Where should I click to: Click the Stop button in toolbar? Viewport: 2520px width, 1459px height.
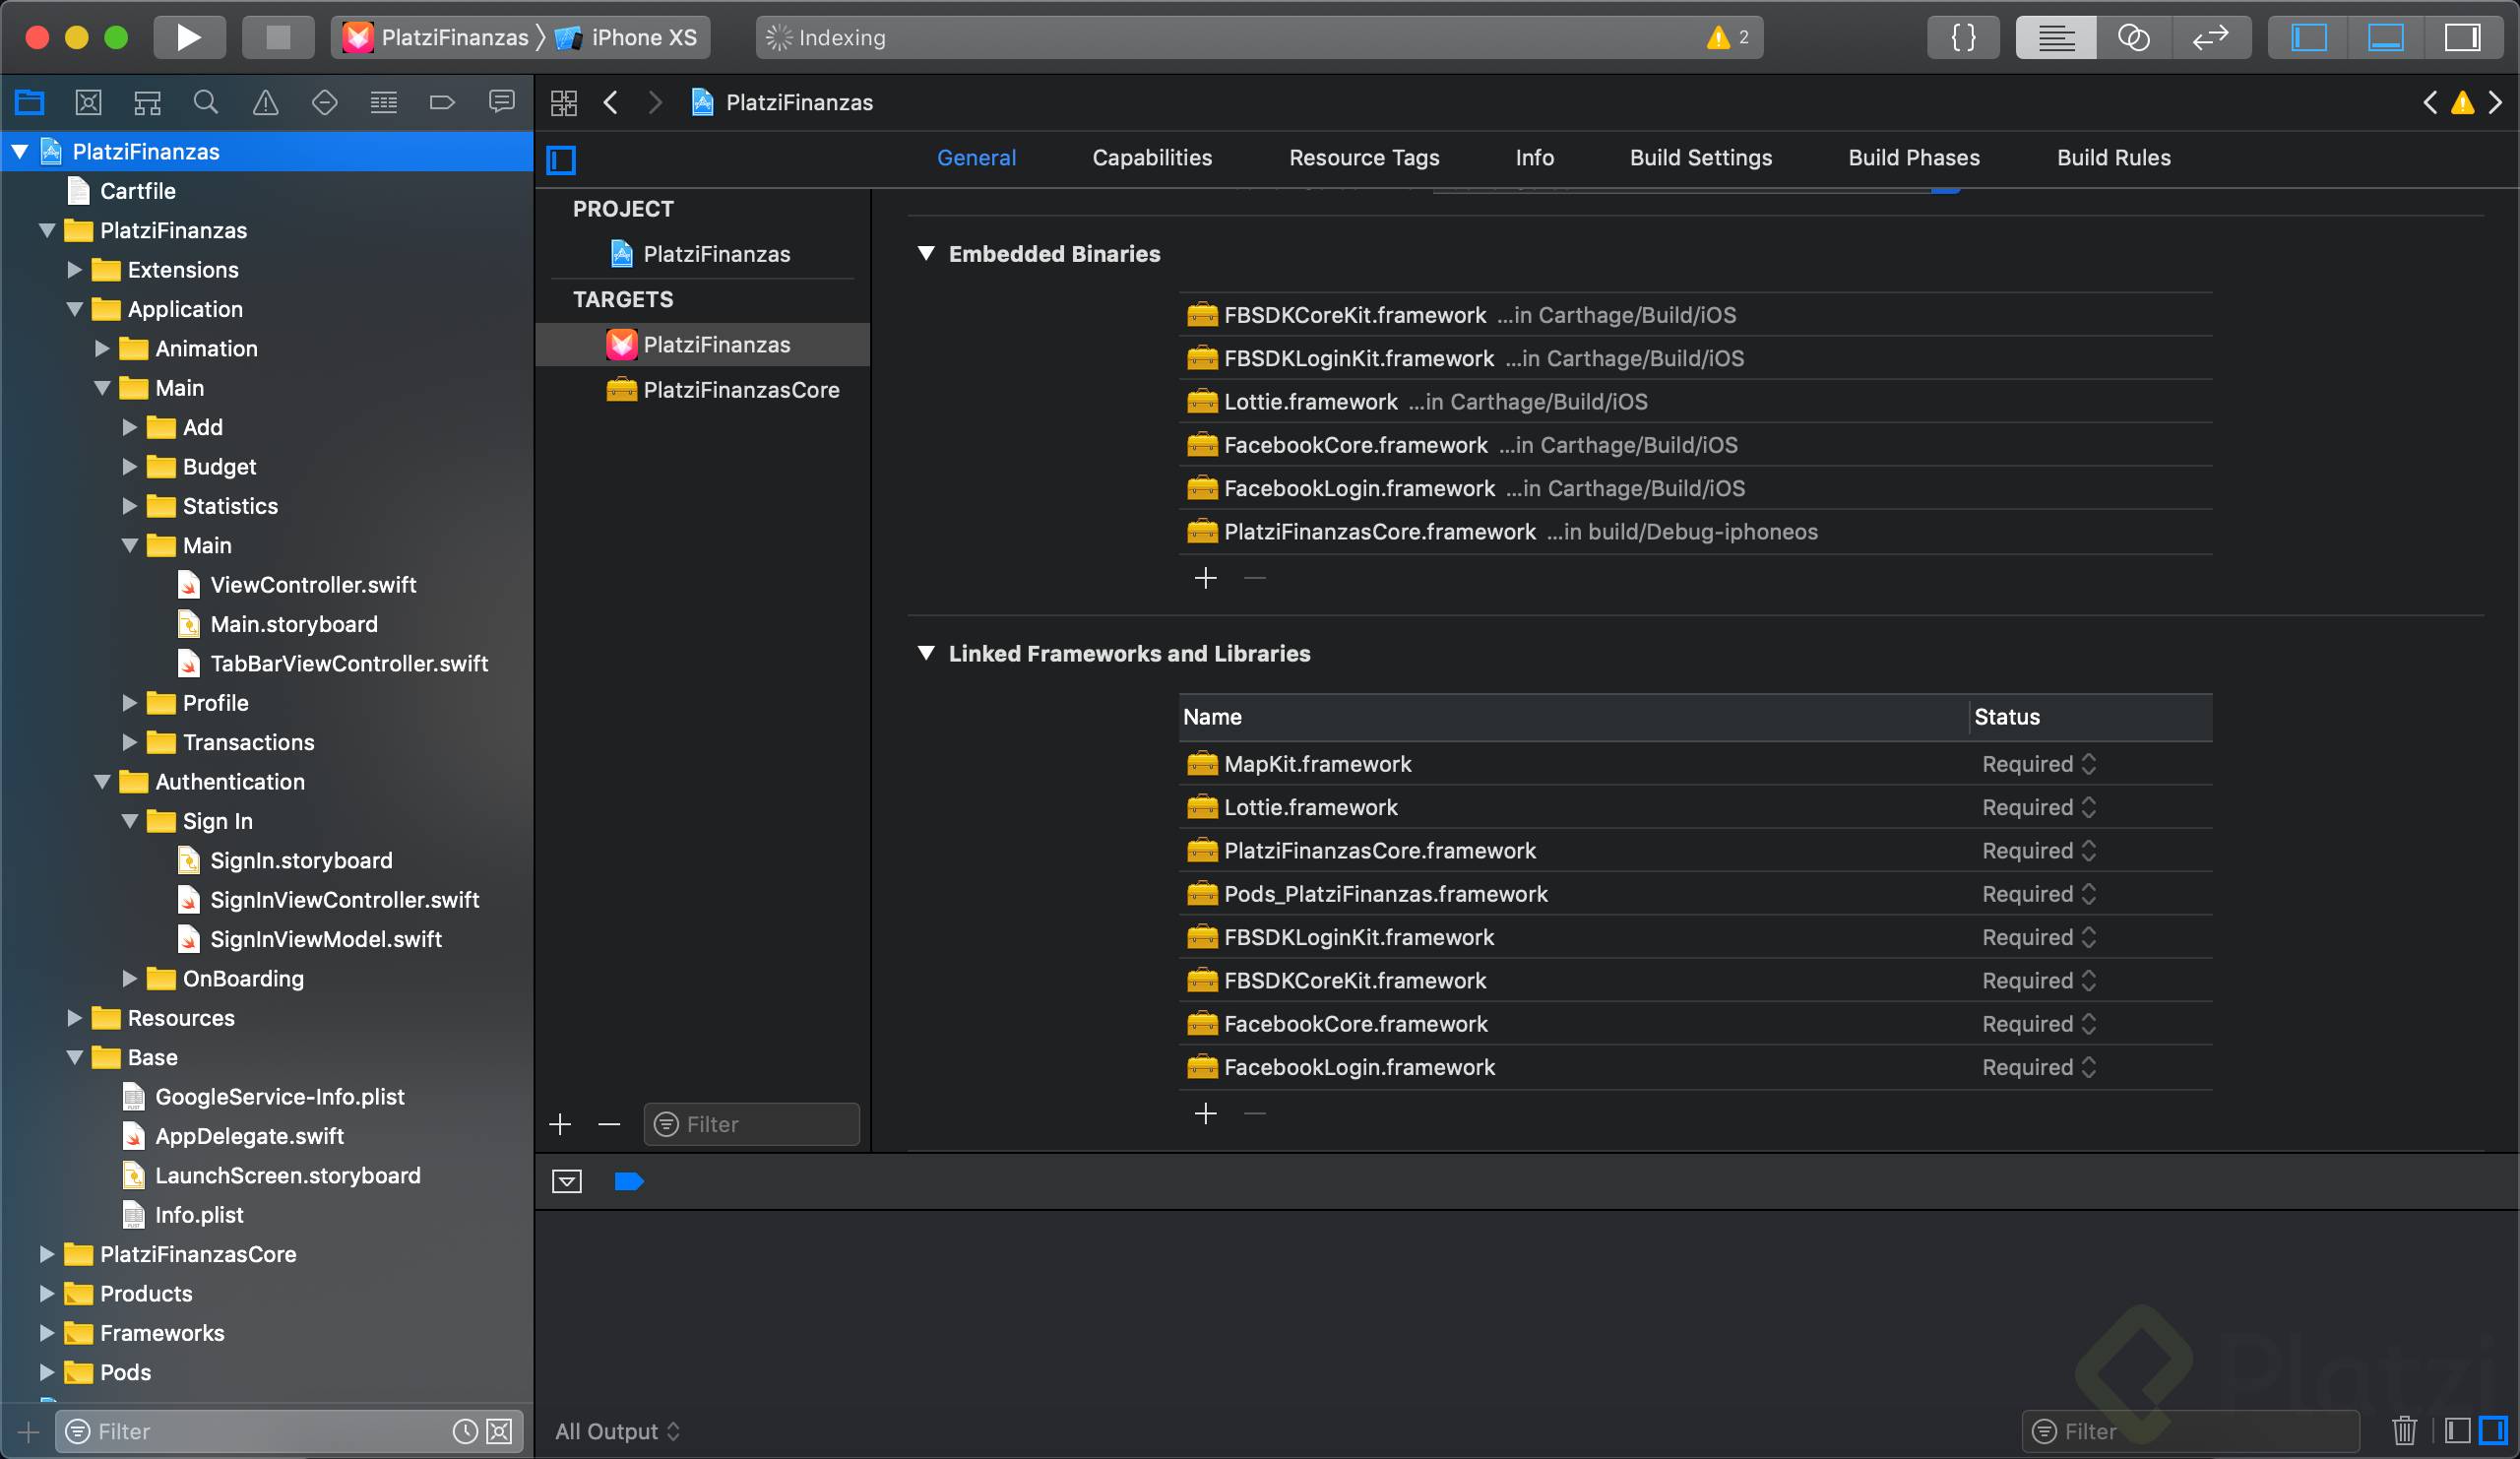click(278, 38)
